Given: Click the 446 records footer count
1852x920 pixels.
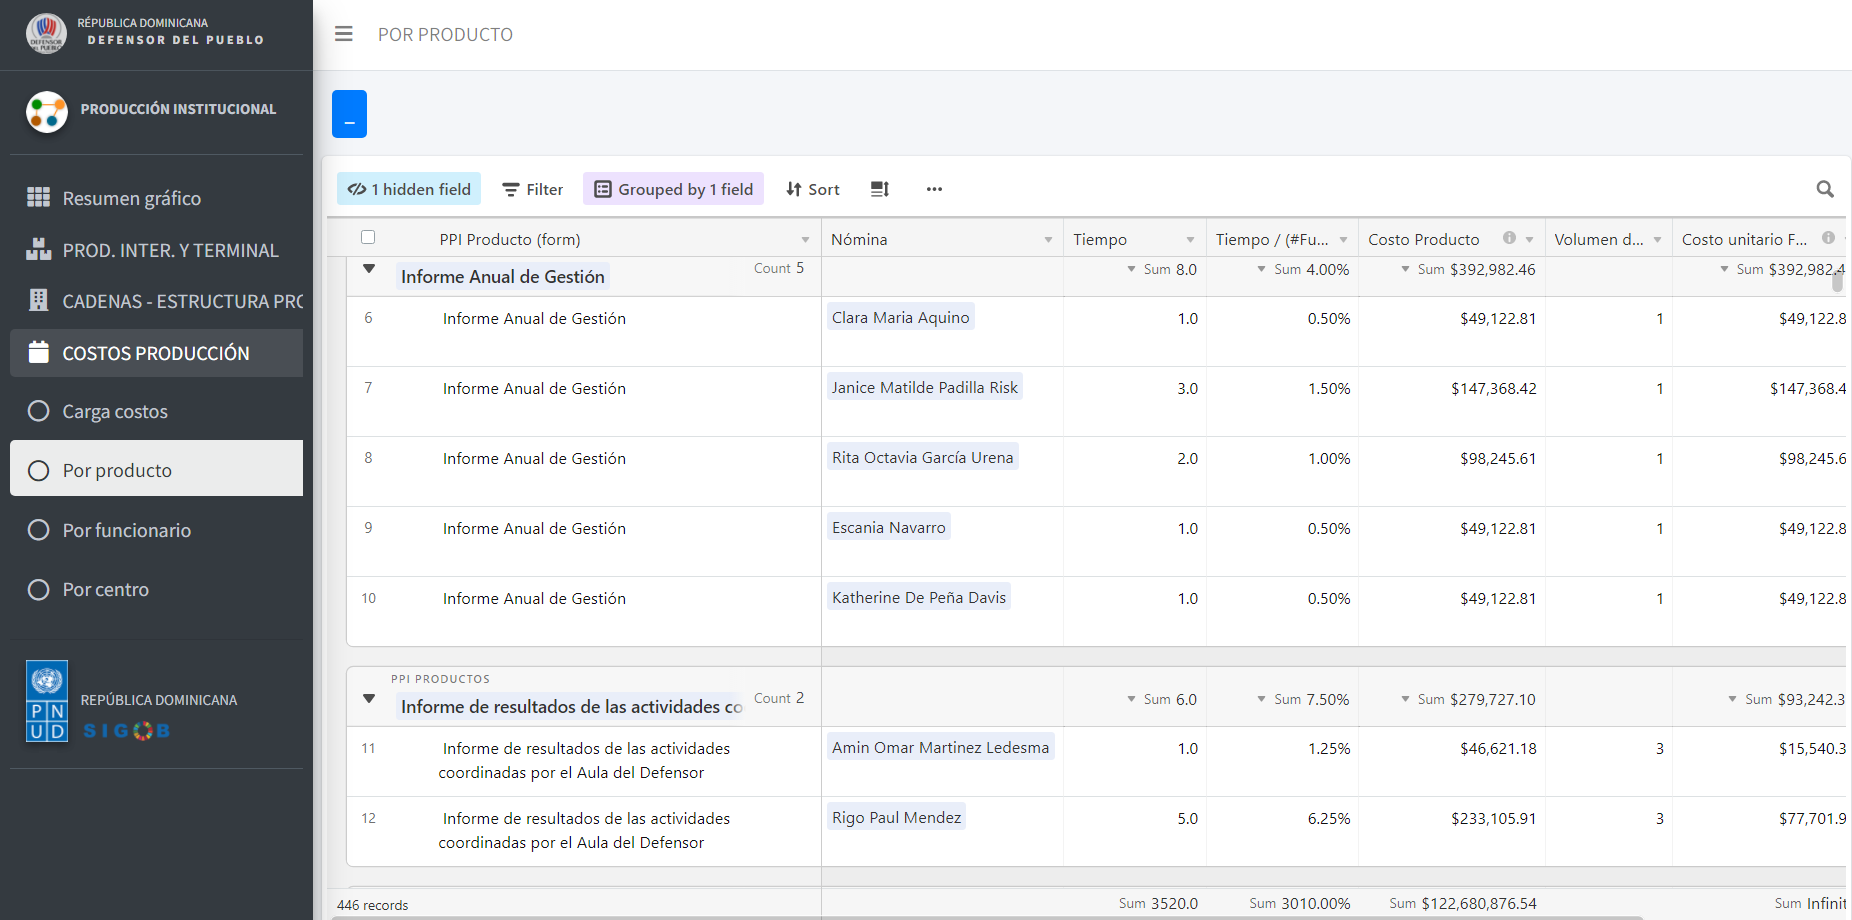Looking at the screenshot, I should tap(372, 905).
